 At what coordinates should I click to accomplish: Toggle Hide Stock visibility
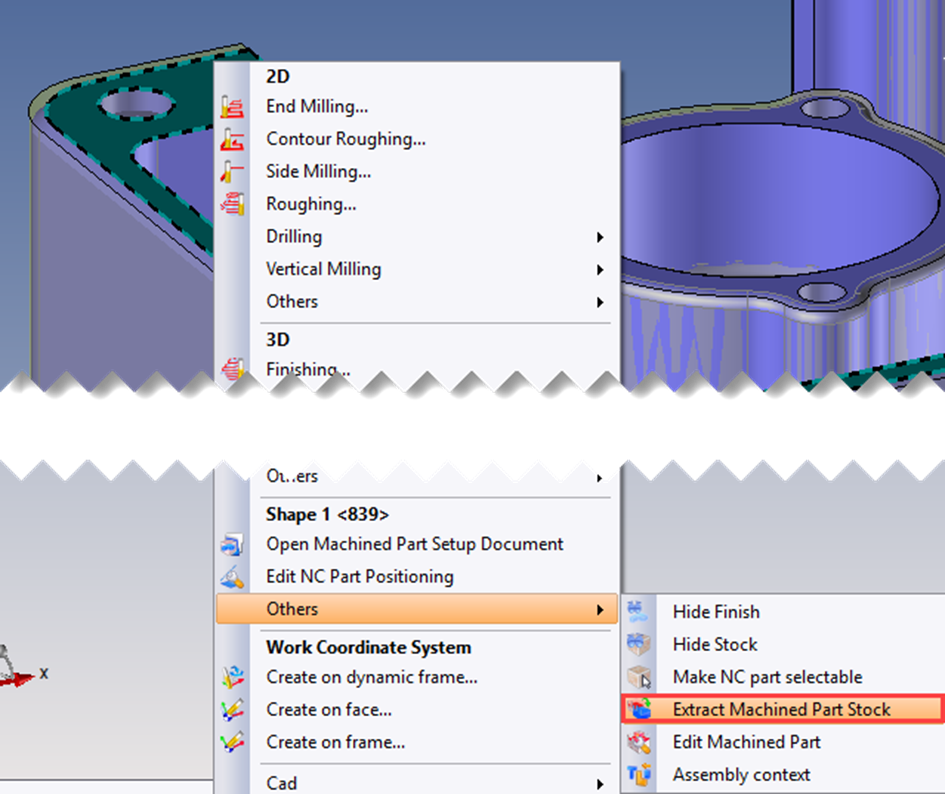pos(714,645)
